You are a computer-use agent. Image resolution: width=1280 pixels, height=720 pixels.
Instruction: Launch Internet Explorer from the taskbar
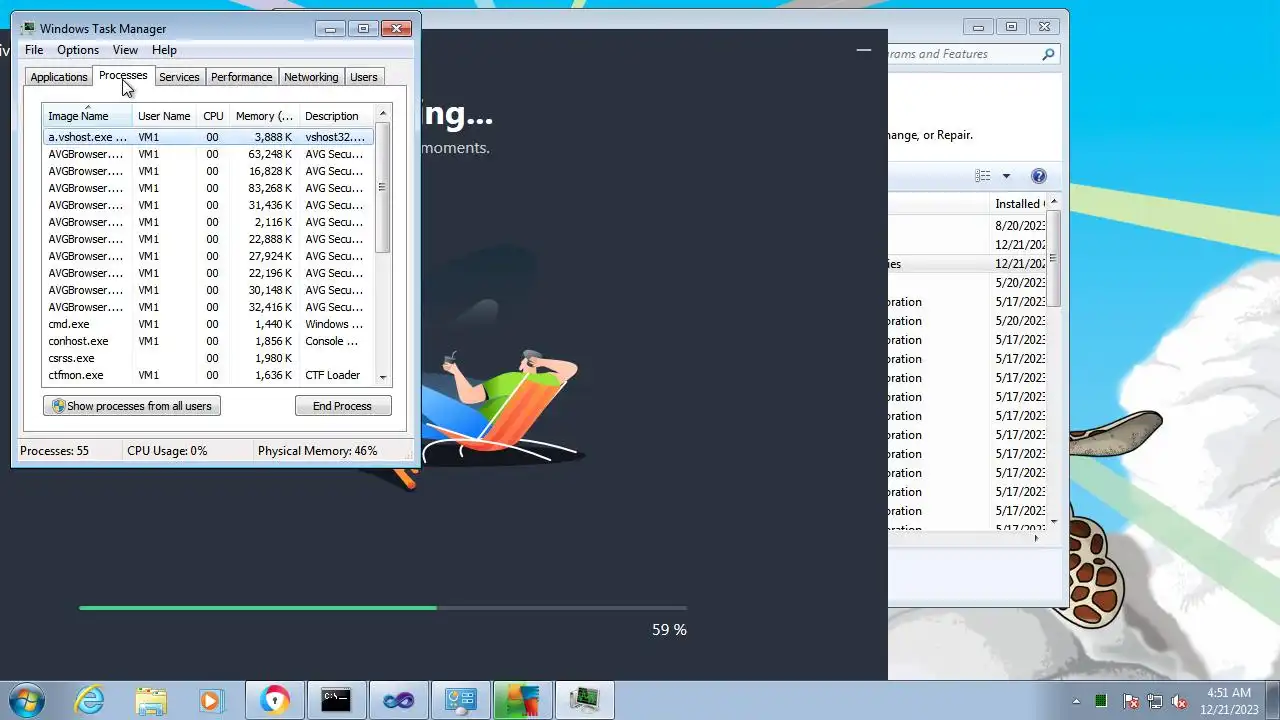click(90, 700)
